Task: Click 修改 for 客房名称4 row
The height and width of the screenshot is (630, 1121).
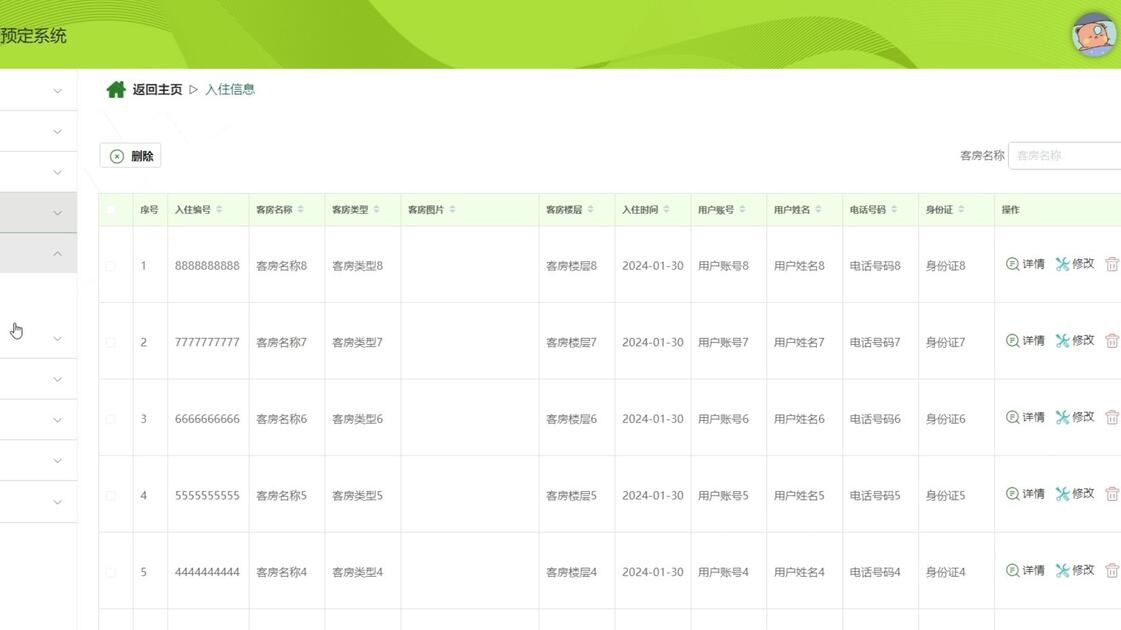Action: coord(1075,570)
